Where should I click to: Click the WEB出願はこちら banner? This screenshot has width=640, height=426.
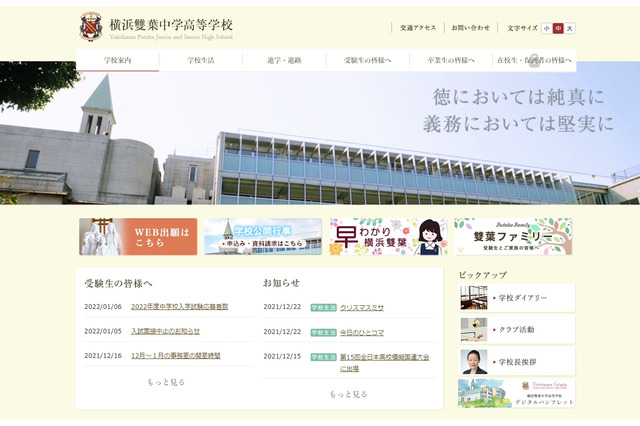pos(138,237)
